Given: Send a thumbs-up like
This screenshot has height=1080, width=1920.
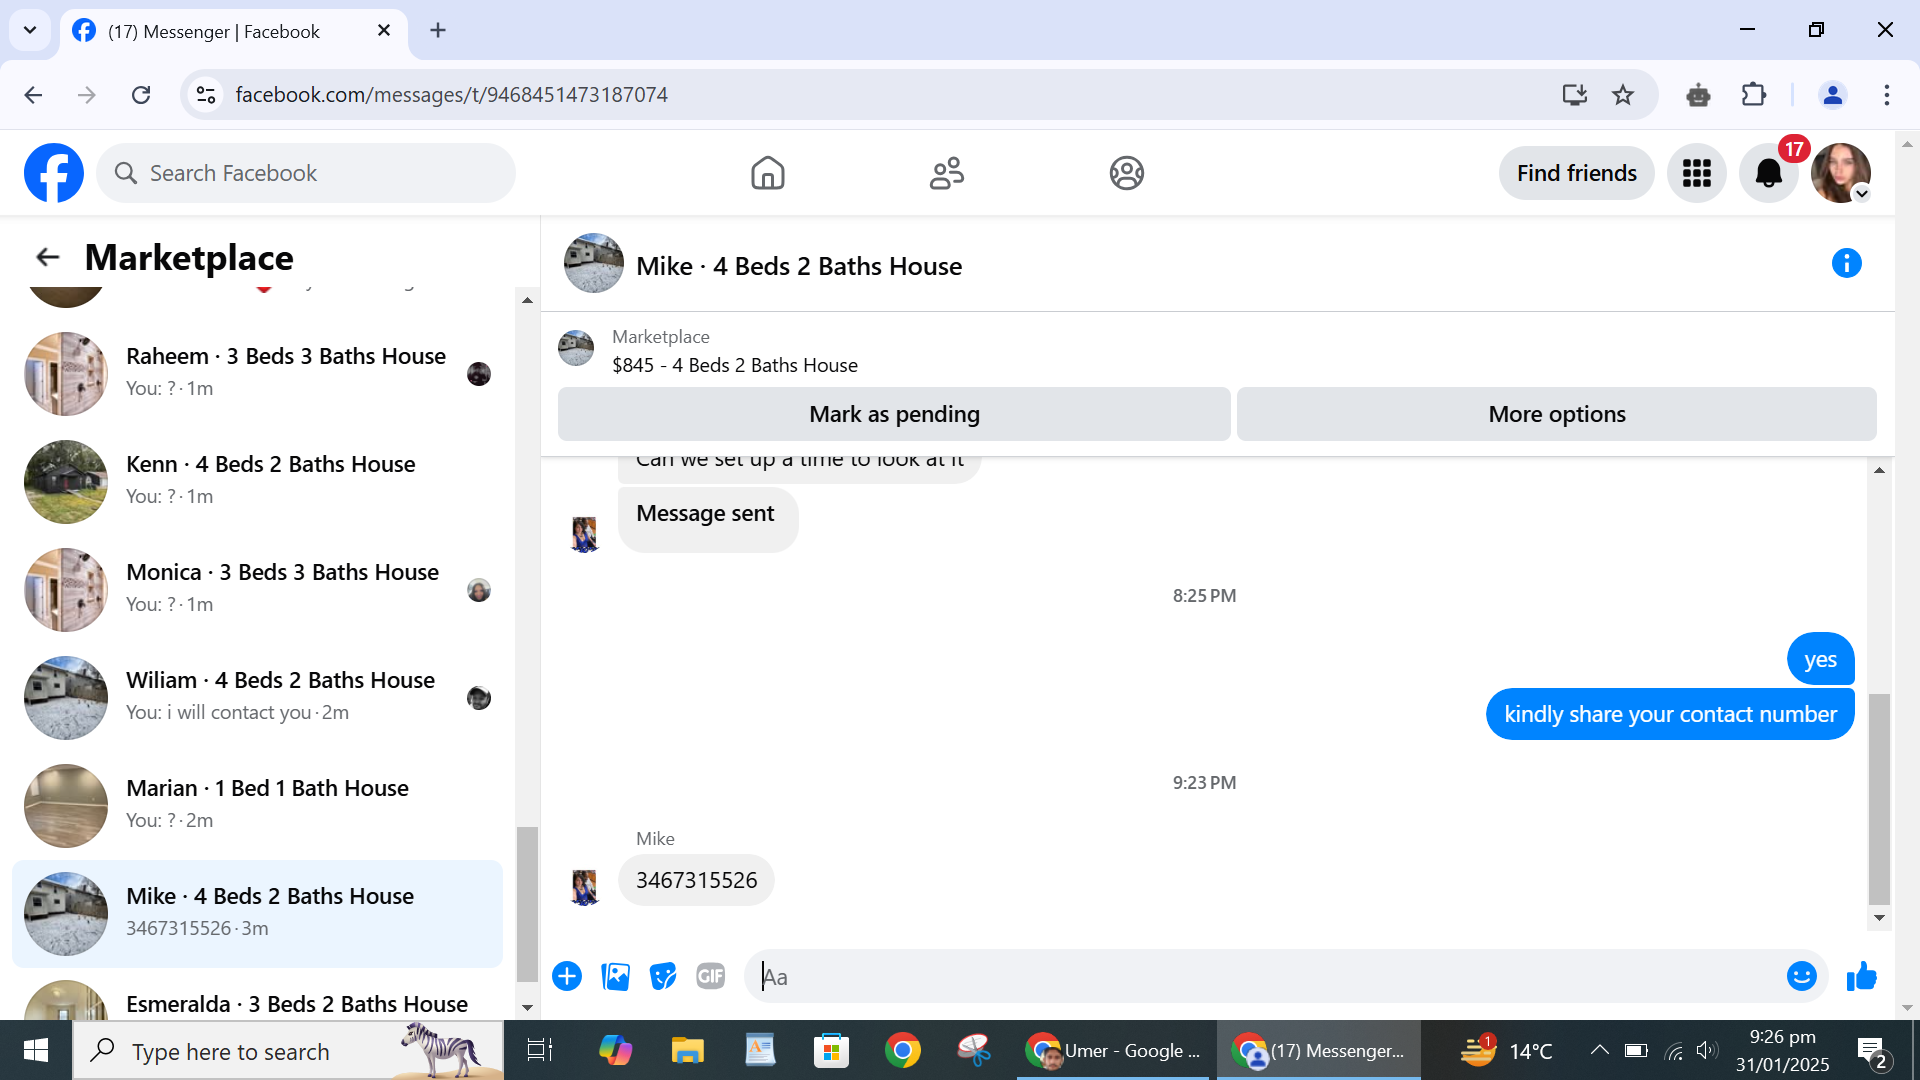Looking at the screenshot, I should point(1861,976).
